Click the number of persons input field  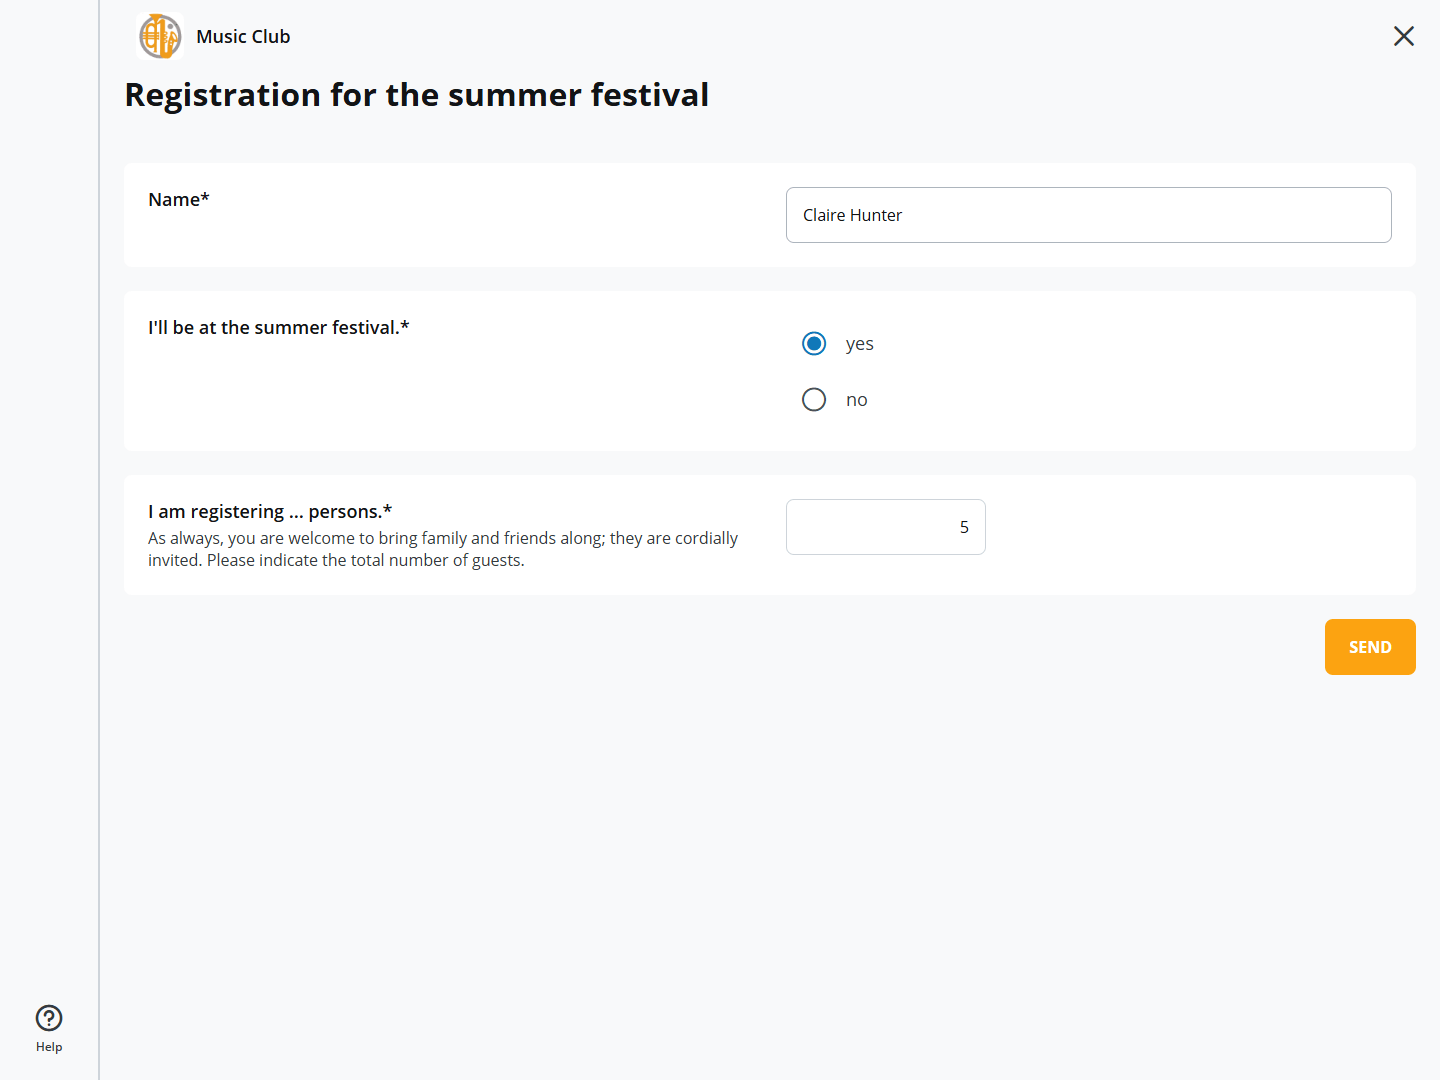coord(885,527)
